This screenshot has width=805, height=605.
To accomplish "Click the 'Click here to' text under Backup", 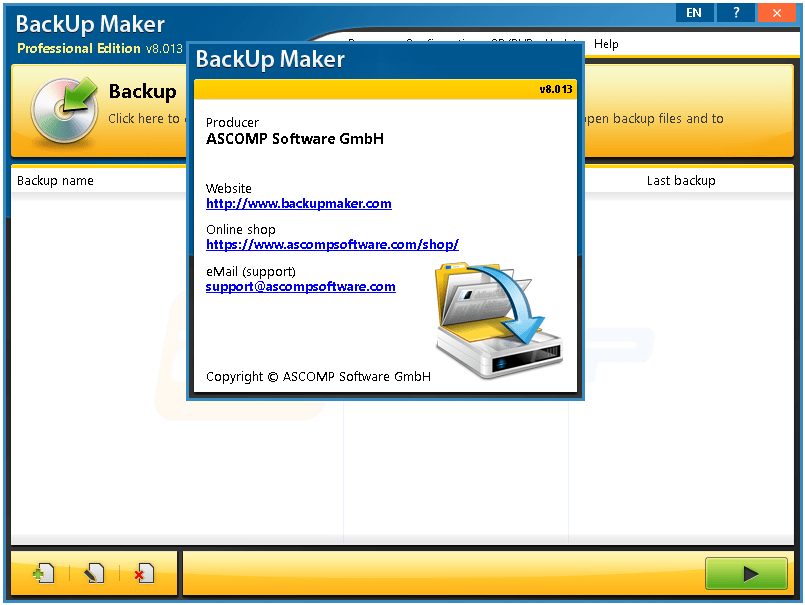I will (143, 119).
